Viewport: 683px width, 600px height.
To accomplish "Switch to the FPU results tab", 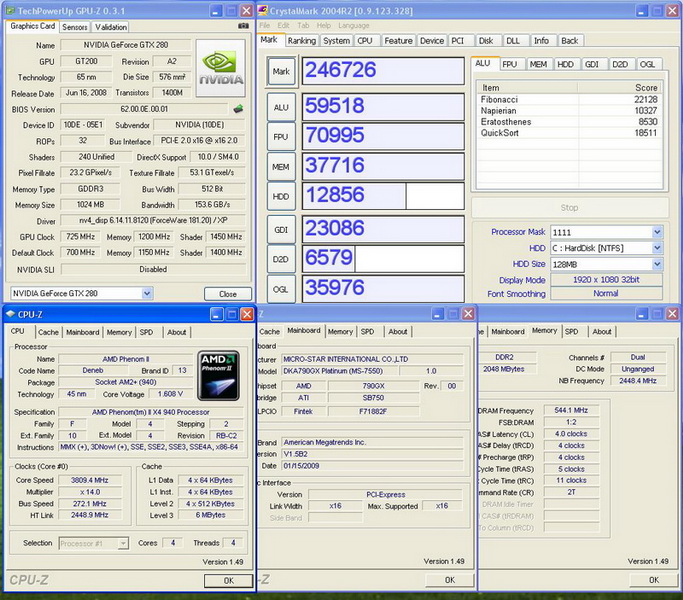I will tap(510, 64).
